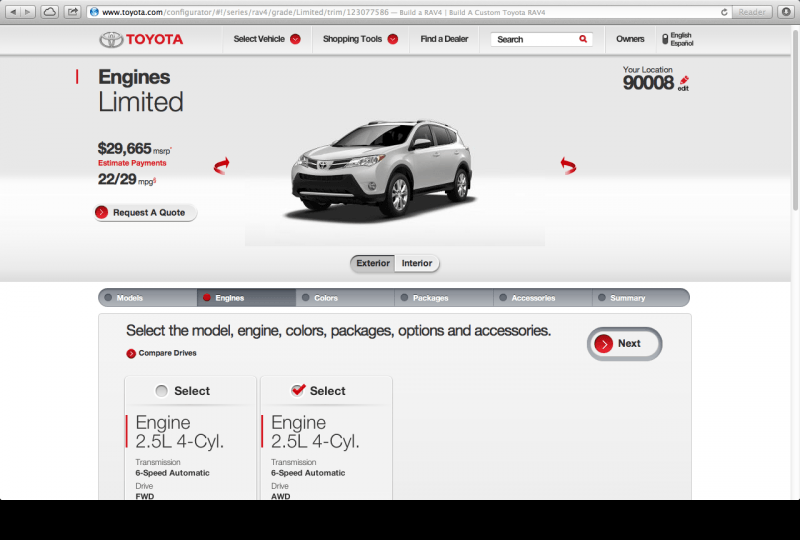Screen dimensions: 800x540
Task: Select the checked AWD engine option
Action: coord(298,390)
